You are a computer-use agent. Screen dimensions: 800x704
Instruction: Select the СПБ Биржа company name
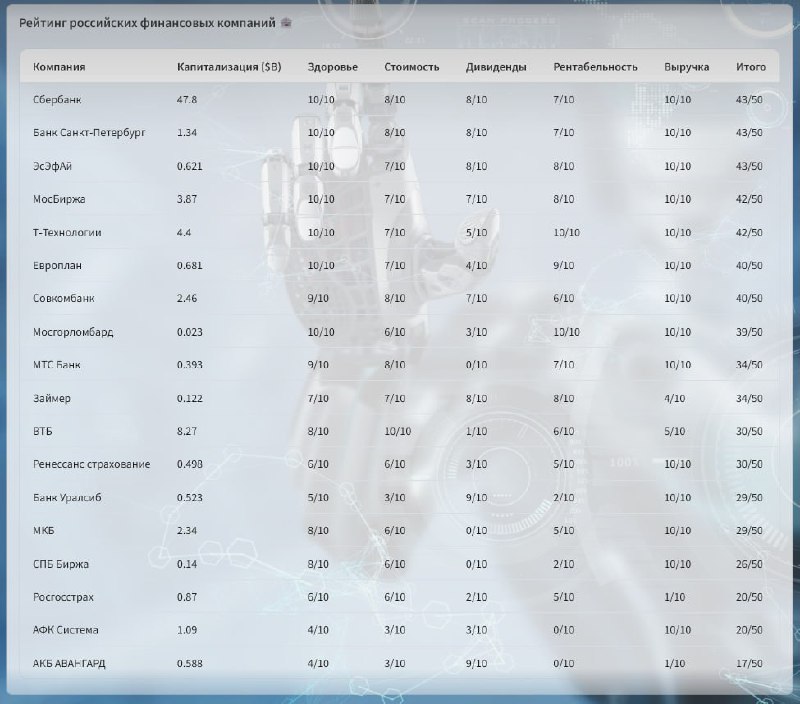click(x=61, y=564)
